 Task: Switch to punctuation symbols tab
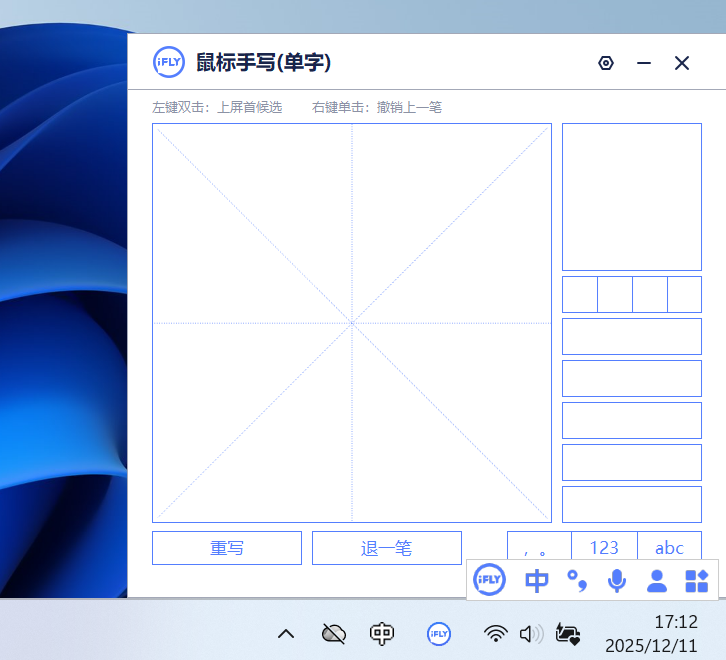(x=539, y=547)
